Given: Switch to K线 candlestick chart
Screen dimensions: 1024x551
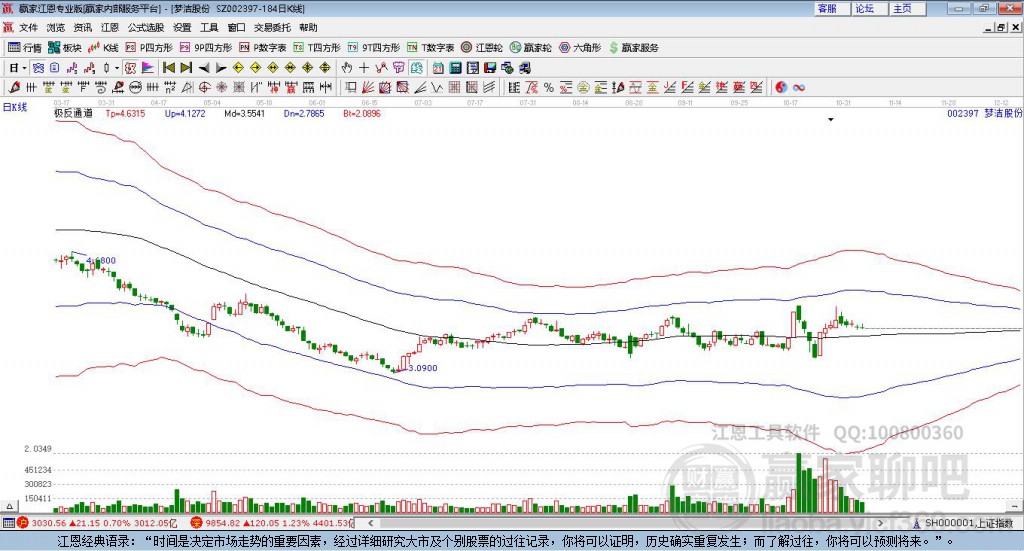Looking at the screenshot, I should click(x=103, y=48).
